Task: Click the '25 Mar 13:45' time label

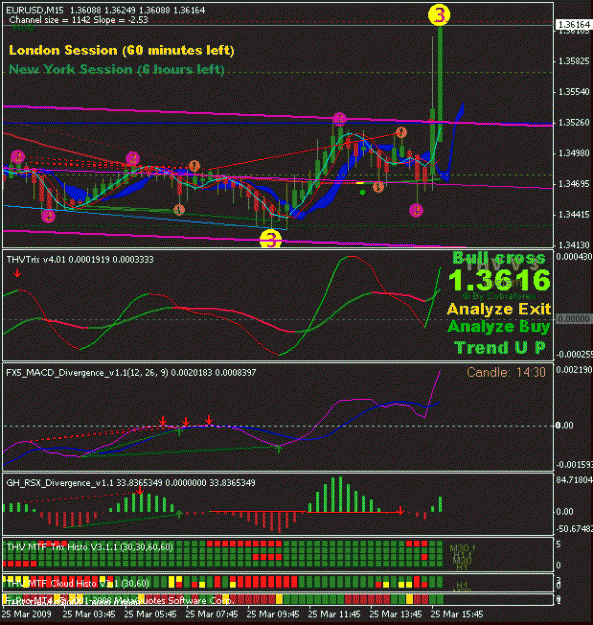Action: tap(396, 614)
